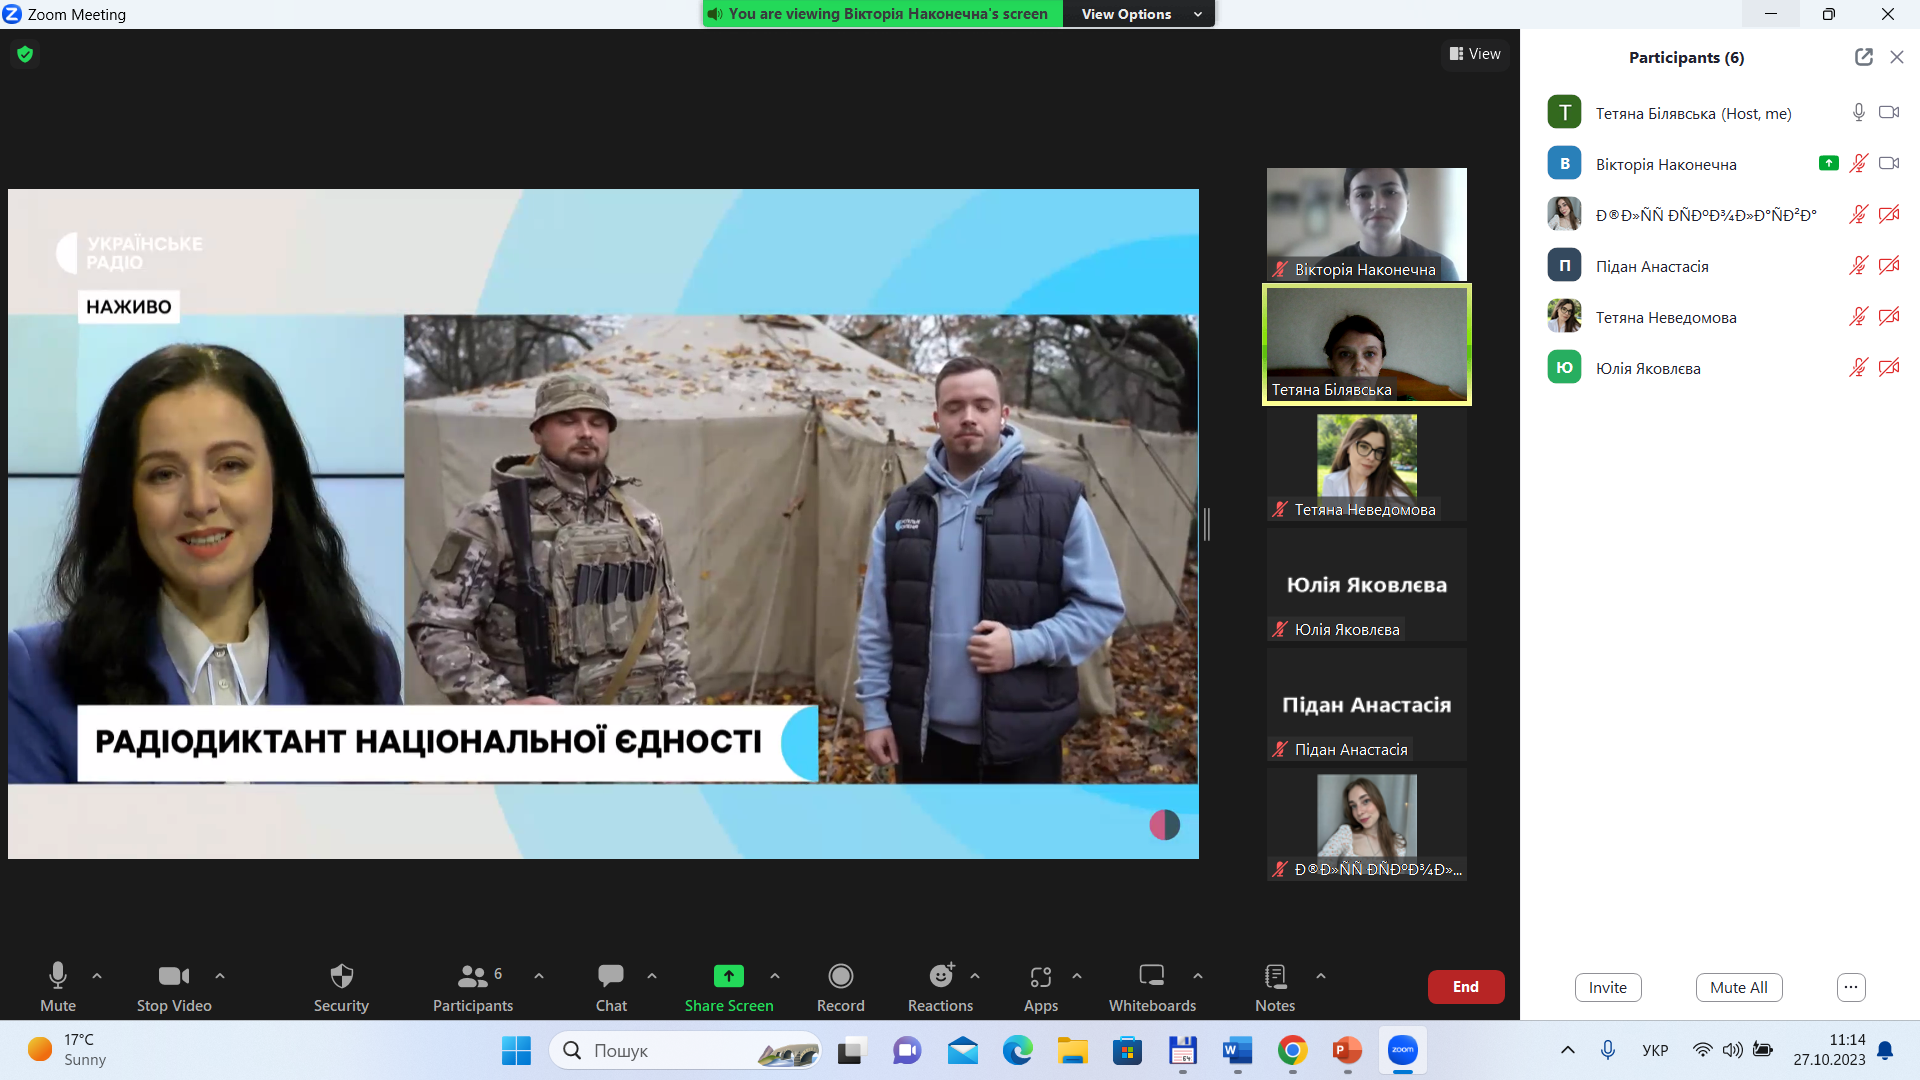Open View Options dropdown
1920x1080 pixels.
1140,14
